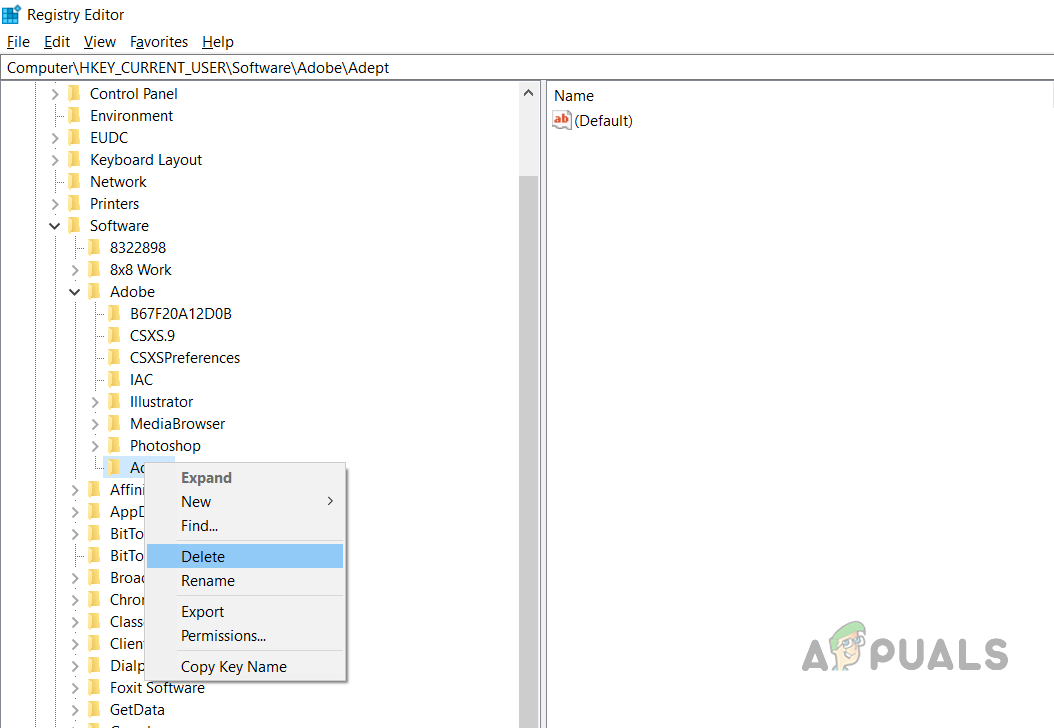Choose Rename in the context menu
The image size is (1054, 728).
245,581
